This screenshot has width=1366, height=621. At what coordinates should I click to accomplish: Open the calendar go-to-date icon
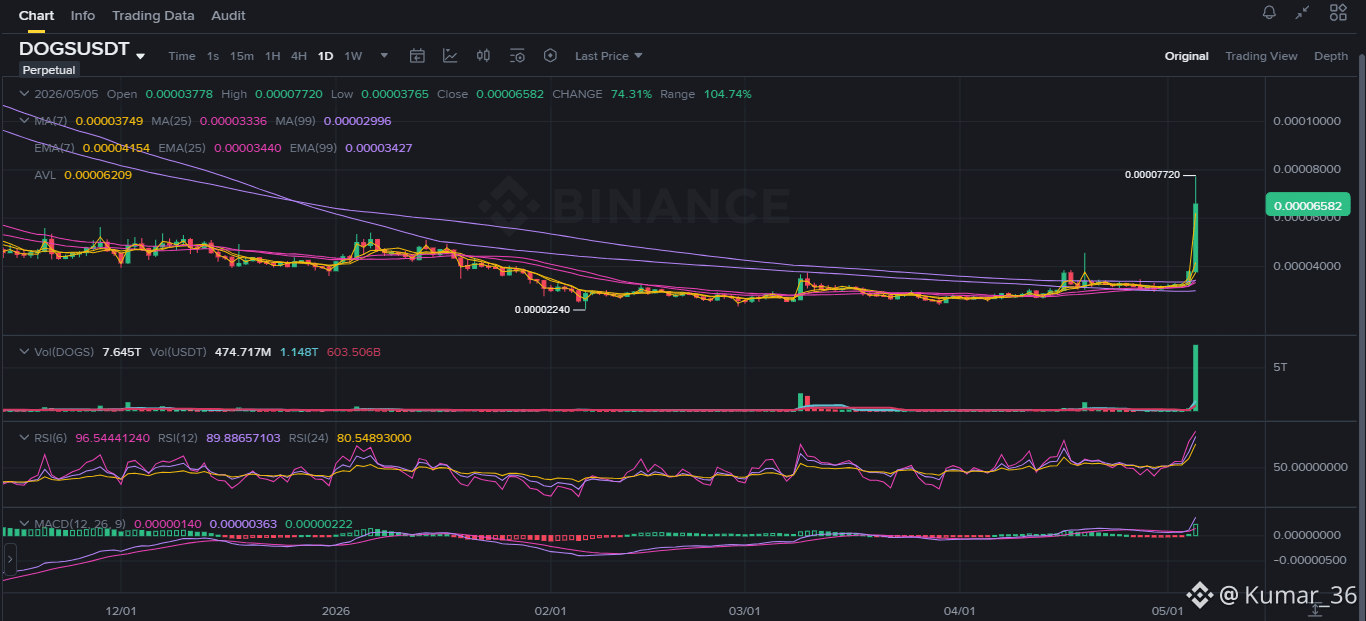tap(417, 56)
